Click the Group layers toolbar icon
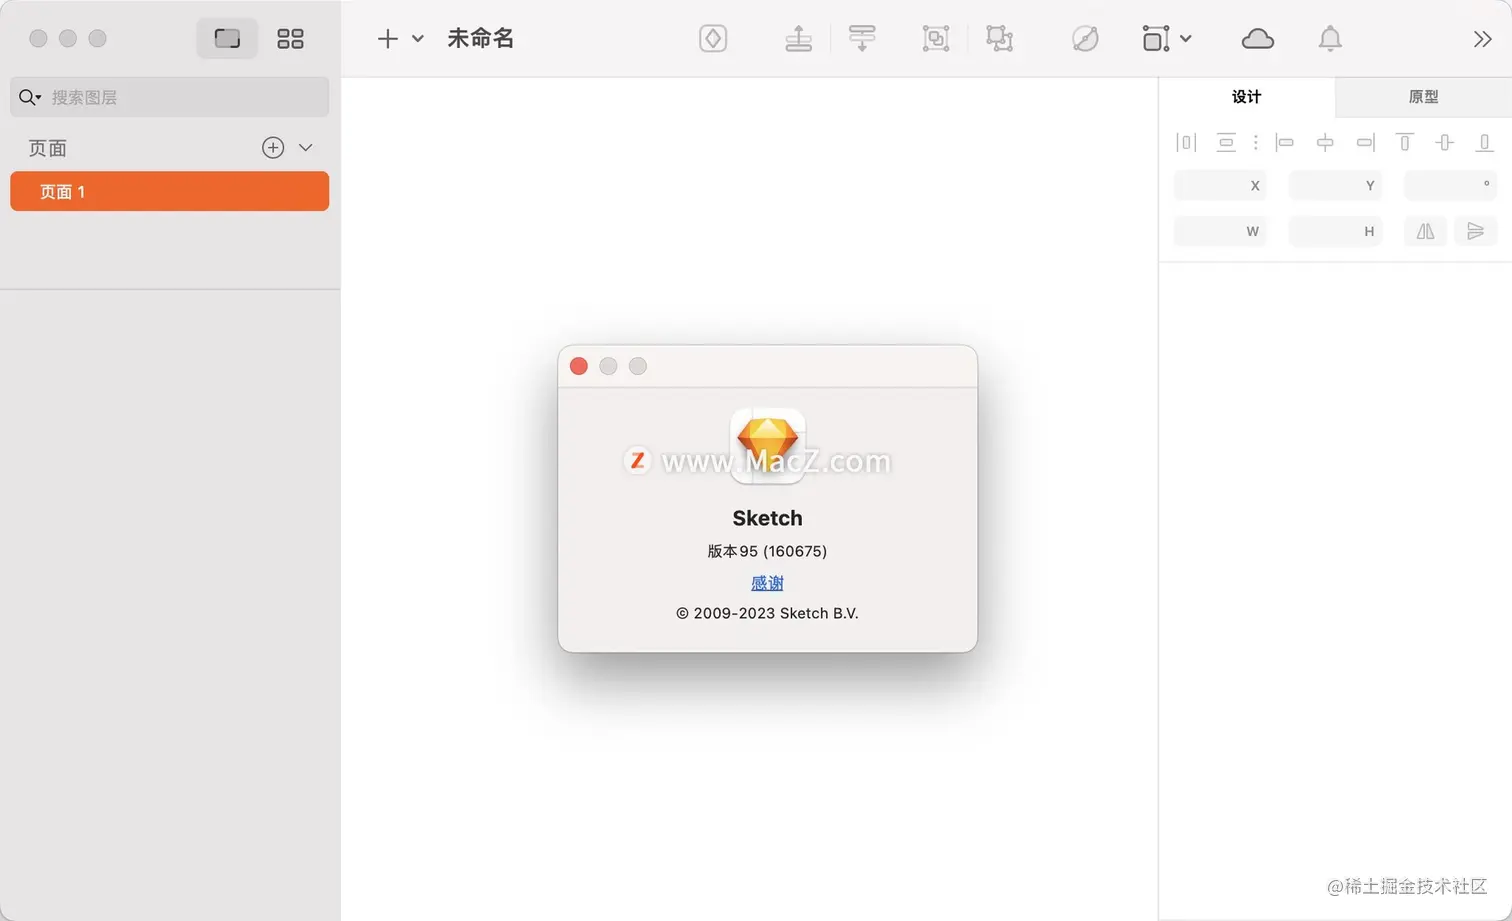 pos(936,39)
